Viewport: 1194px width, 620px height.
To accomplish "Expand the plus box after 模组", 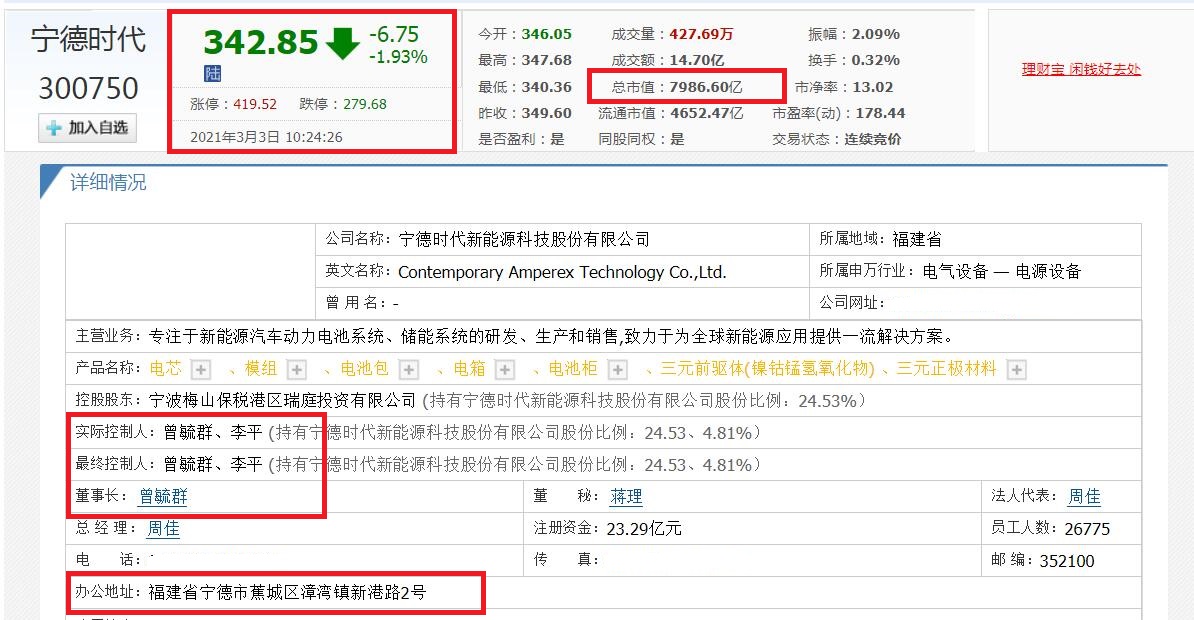I will [x=296, y=369].
